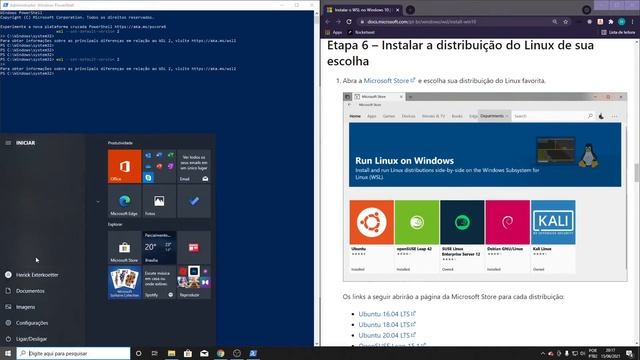Open Microsoft Store taskbar icon
Viewport: 640px width, 360px height.
(x=188, y=353)
